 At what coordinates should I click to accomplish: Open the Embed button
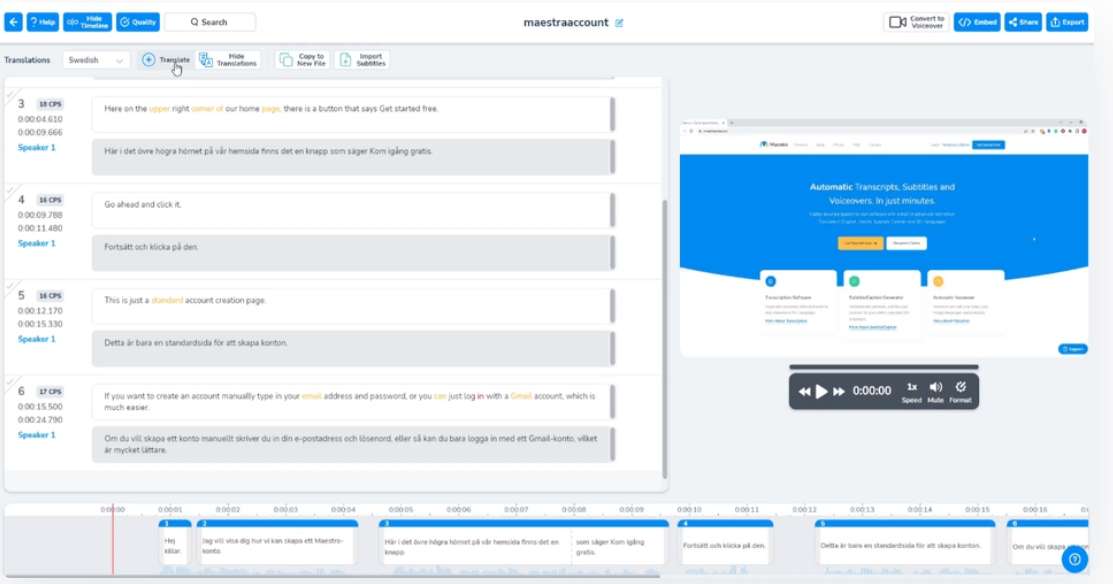[977, 22]
